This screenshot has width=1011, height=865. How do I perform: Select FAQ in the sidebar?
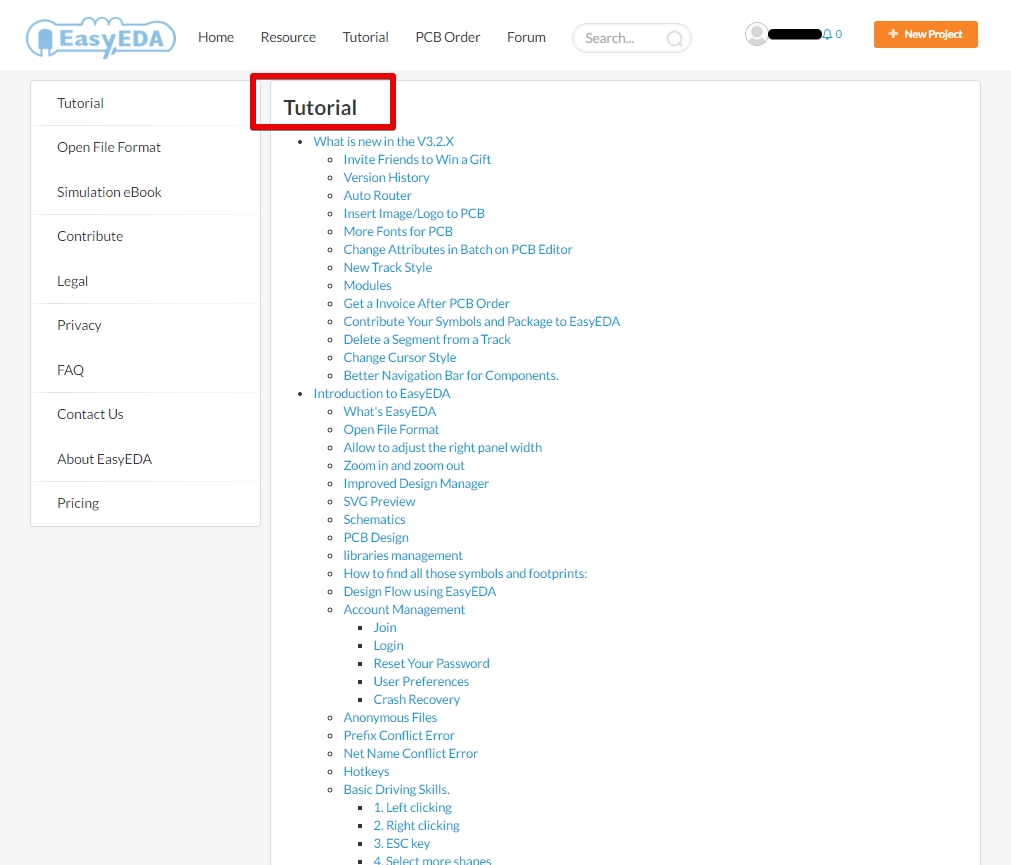click(70, 371)
